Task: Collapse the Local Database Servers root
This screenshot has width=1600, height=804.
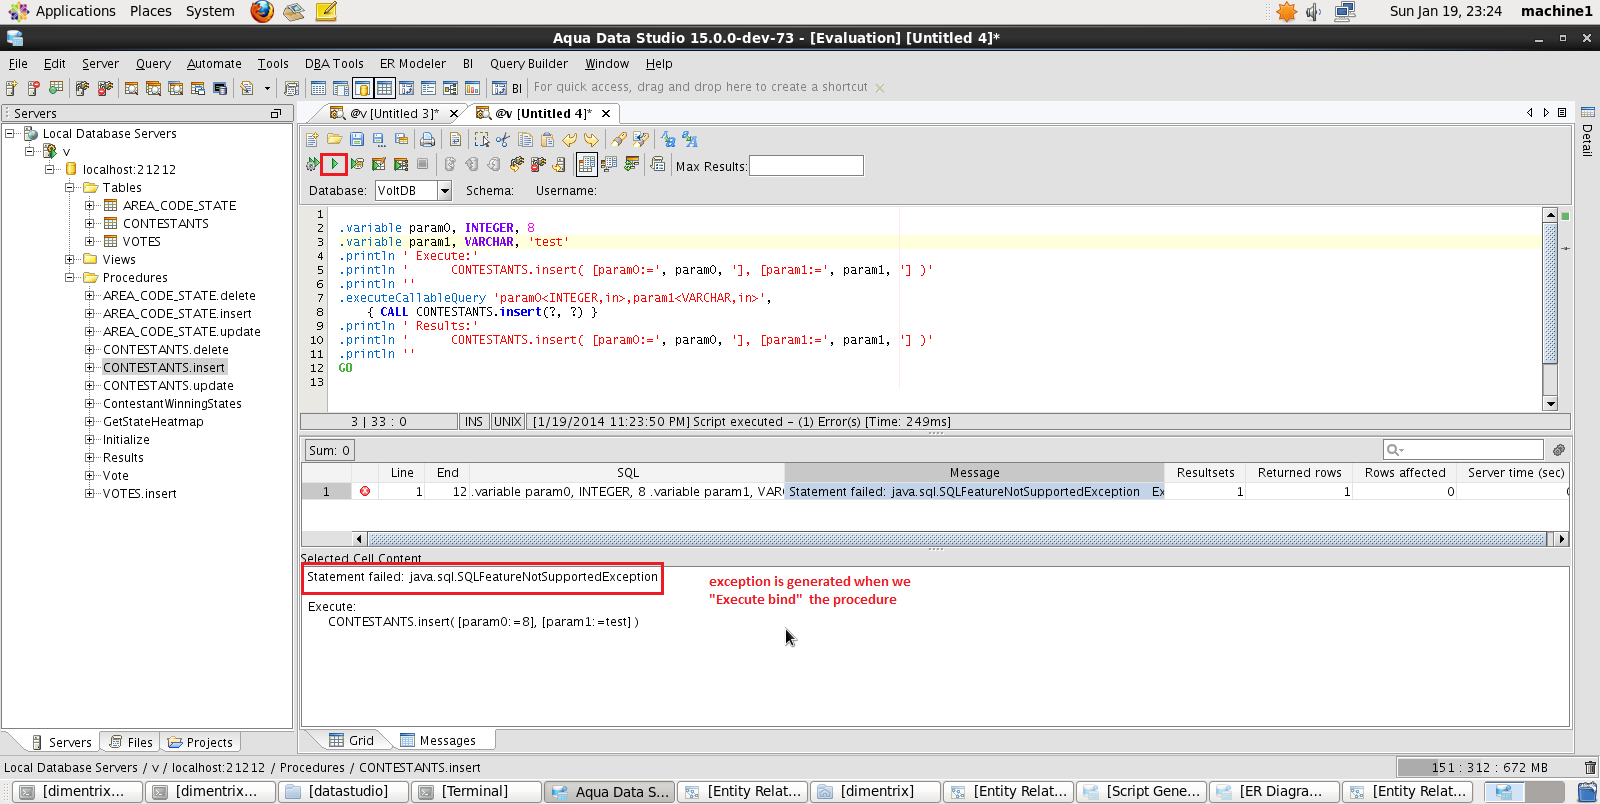Action: [x=10, y=134]
